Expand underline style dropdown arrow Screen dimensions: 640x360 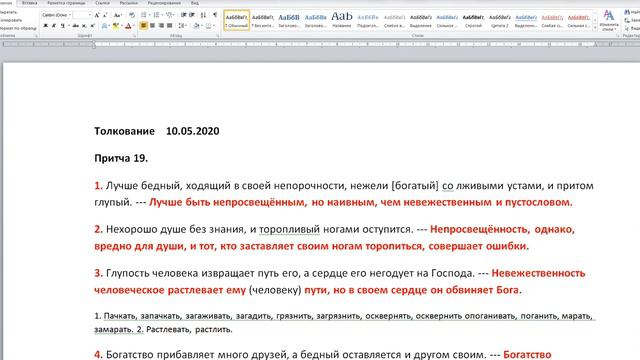pyautogui.click(x=68, y=26)
